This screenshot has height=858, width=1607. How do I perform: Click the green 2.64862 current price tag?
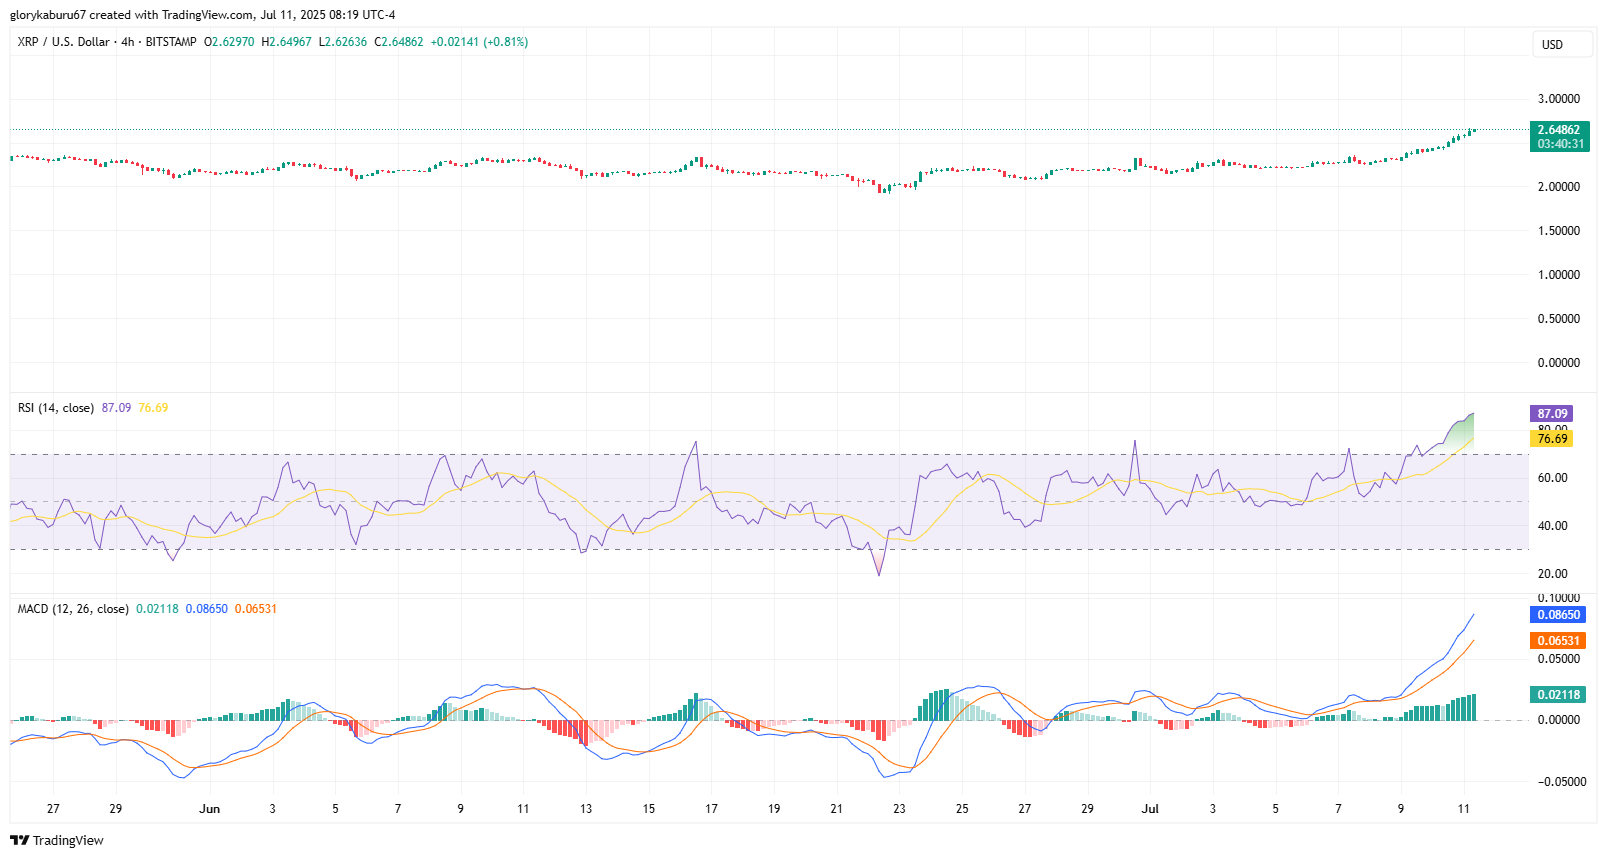(x=1558, y=130)
